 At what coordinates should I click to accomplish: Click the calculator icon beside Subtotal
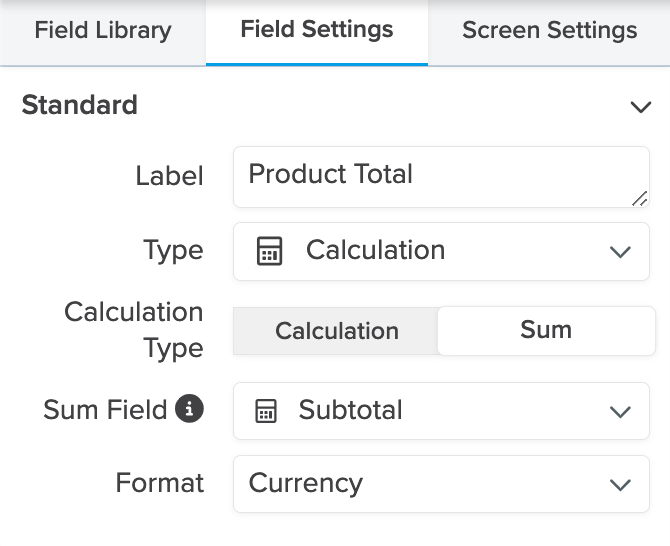(x=266, y=411)
